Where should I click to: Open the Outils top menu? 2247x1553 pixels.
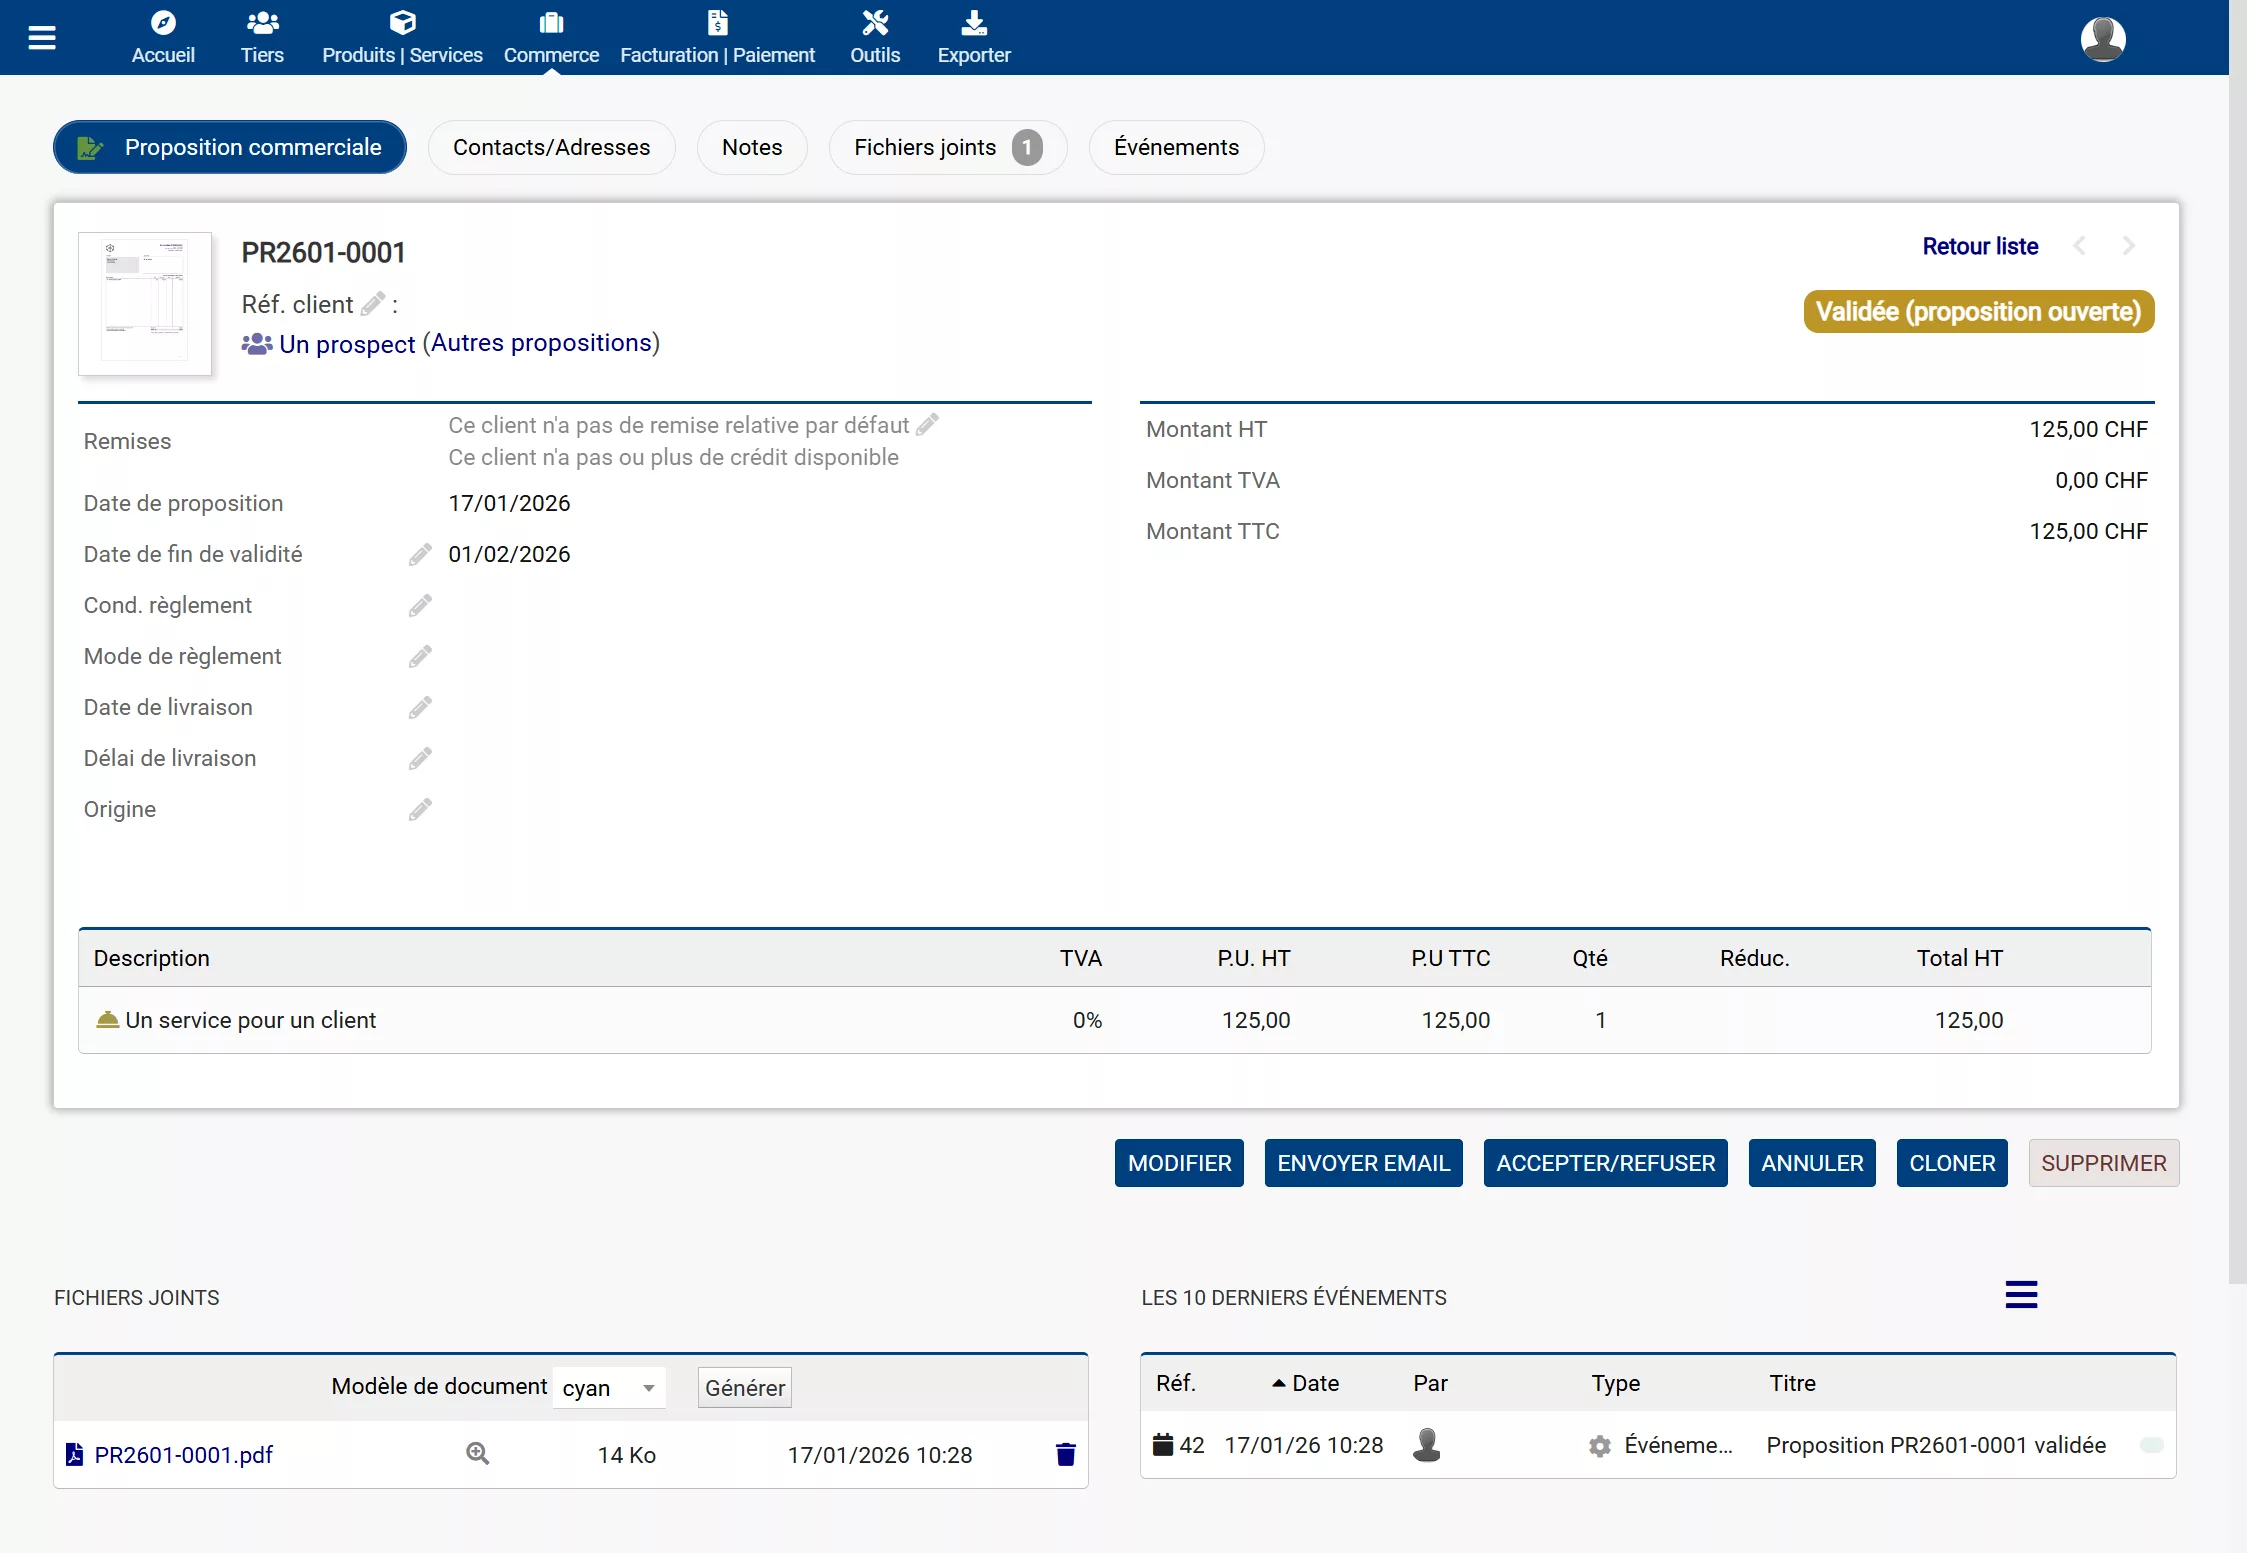pos(875,38)
